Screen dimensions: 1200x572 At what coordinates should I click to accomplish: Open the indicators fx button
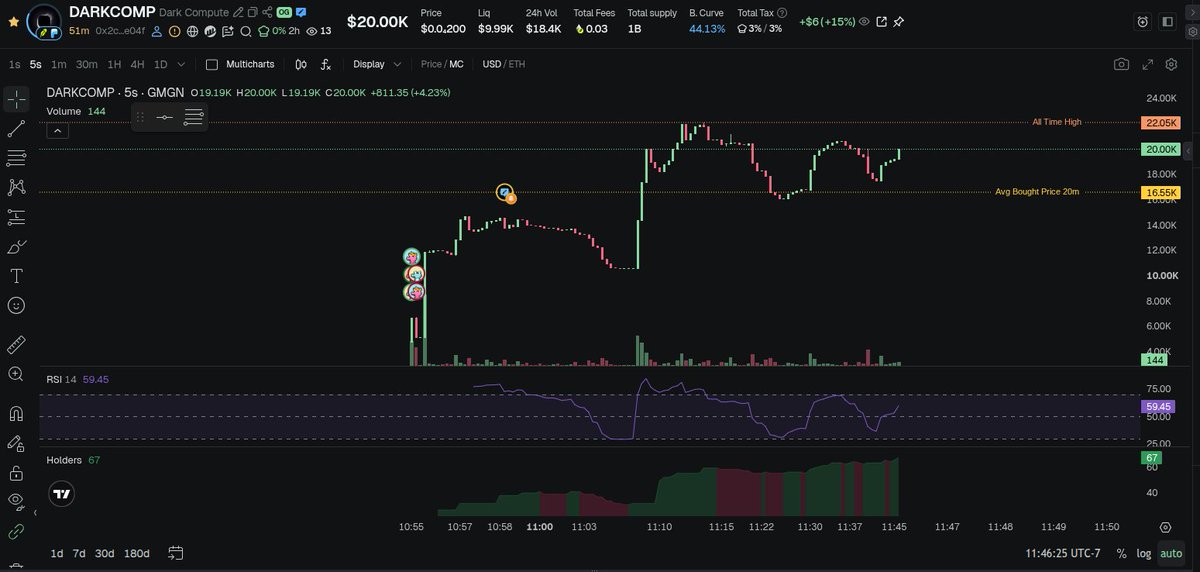[326, 64]
